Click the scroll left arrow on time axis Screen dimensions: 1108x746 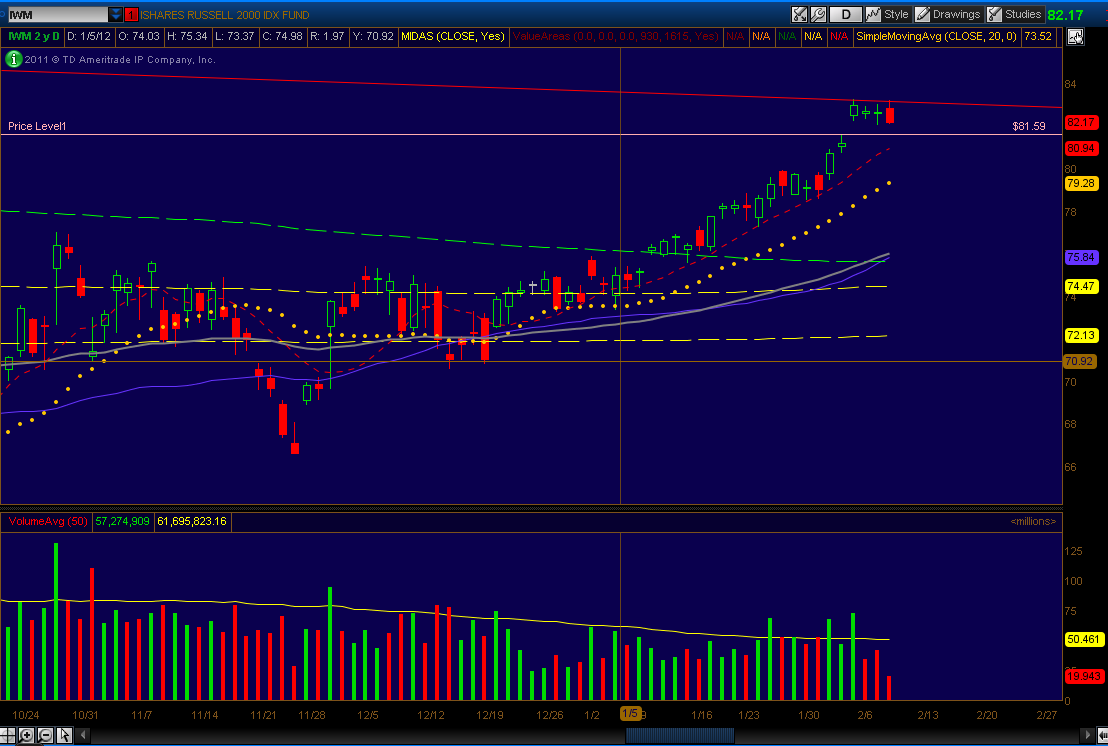click(x=83, y=735)
